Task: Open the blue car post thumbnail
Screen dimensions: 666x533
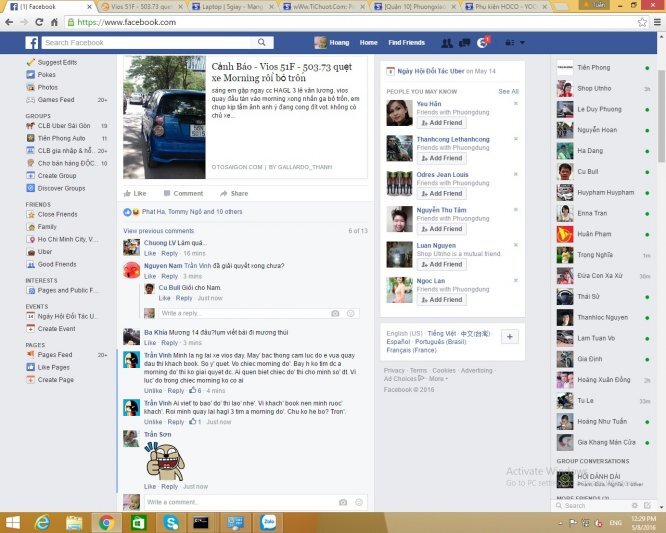Action: tap(164, 117)
